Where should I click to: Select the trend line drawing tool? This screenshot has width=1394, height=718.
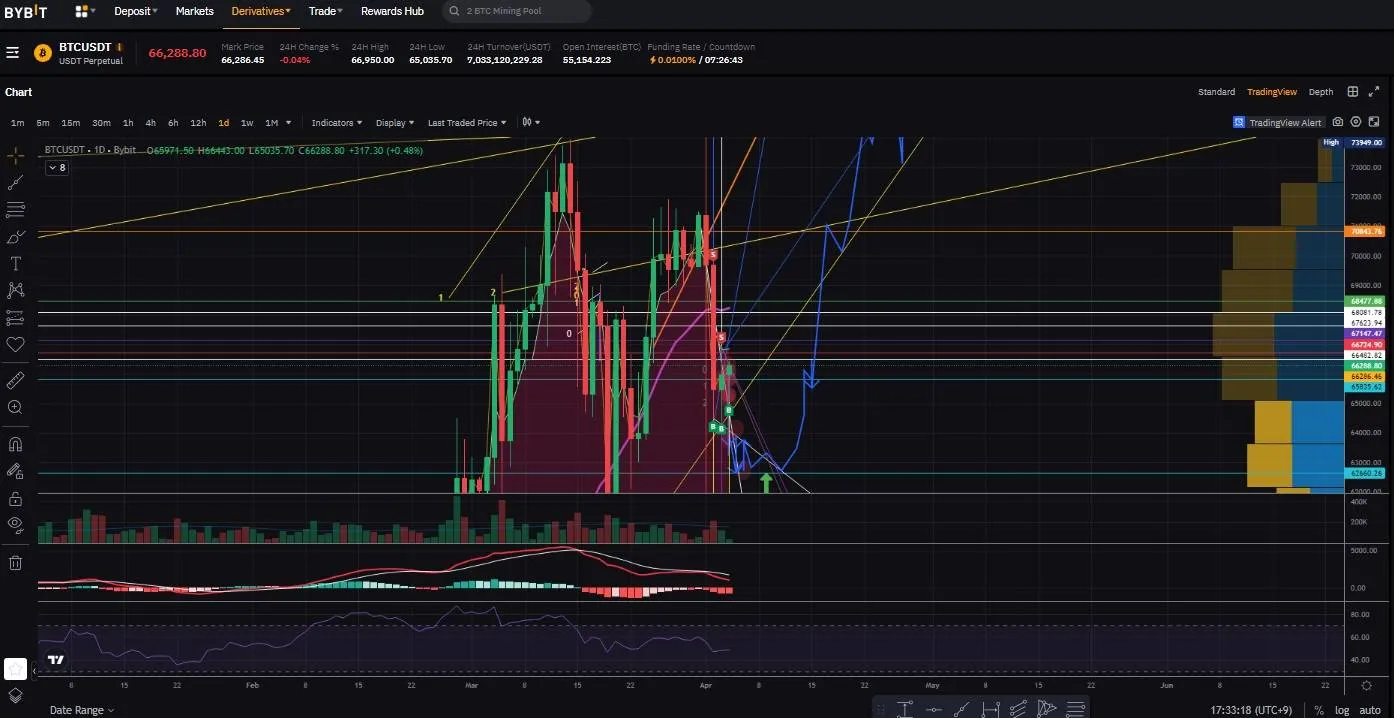coord(16,183)
